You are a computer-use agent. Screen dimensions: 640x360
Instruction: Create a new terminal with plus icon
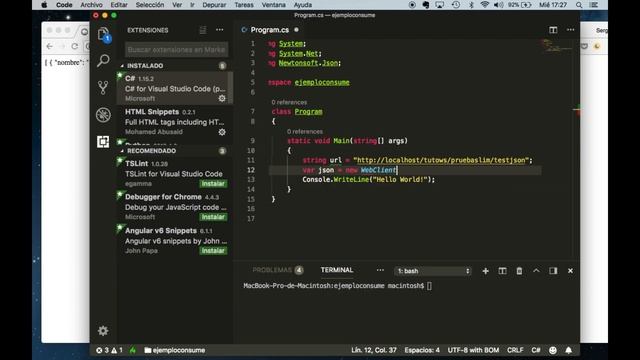[485, 271]
